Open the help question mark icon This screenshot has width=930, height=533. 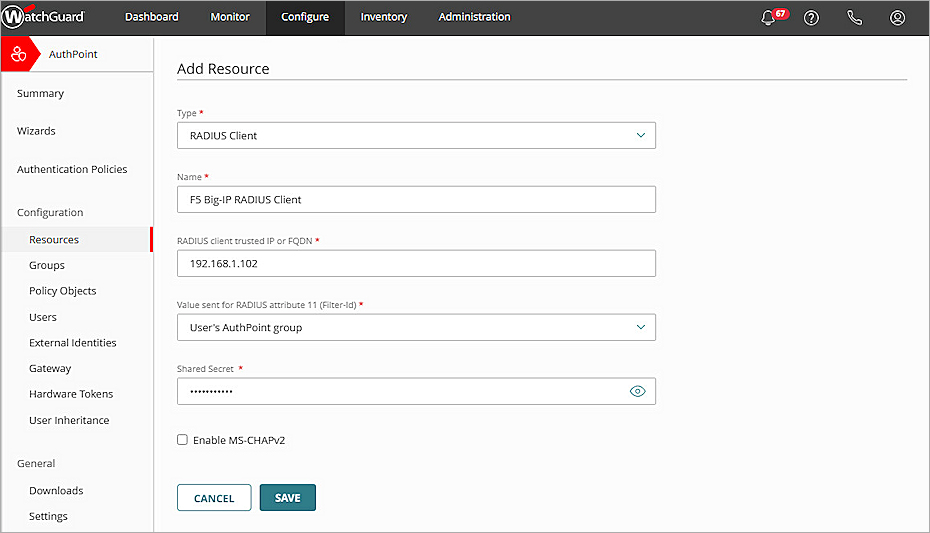811,18
